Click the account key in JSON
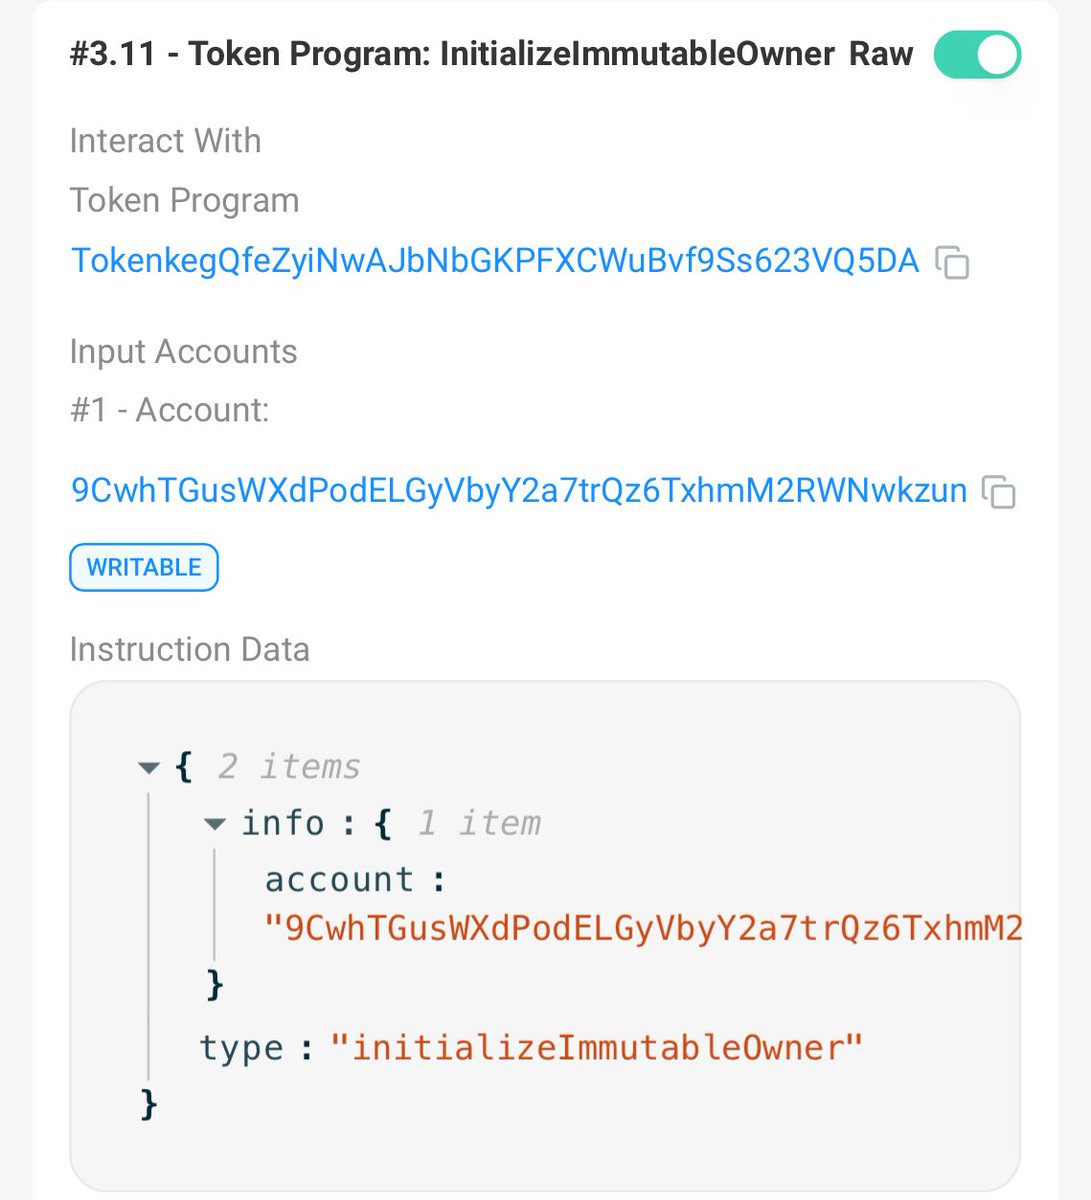Viewport: 1091px width, 1200px height. [339, 880]
